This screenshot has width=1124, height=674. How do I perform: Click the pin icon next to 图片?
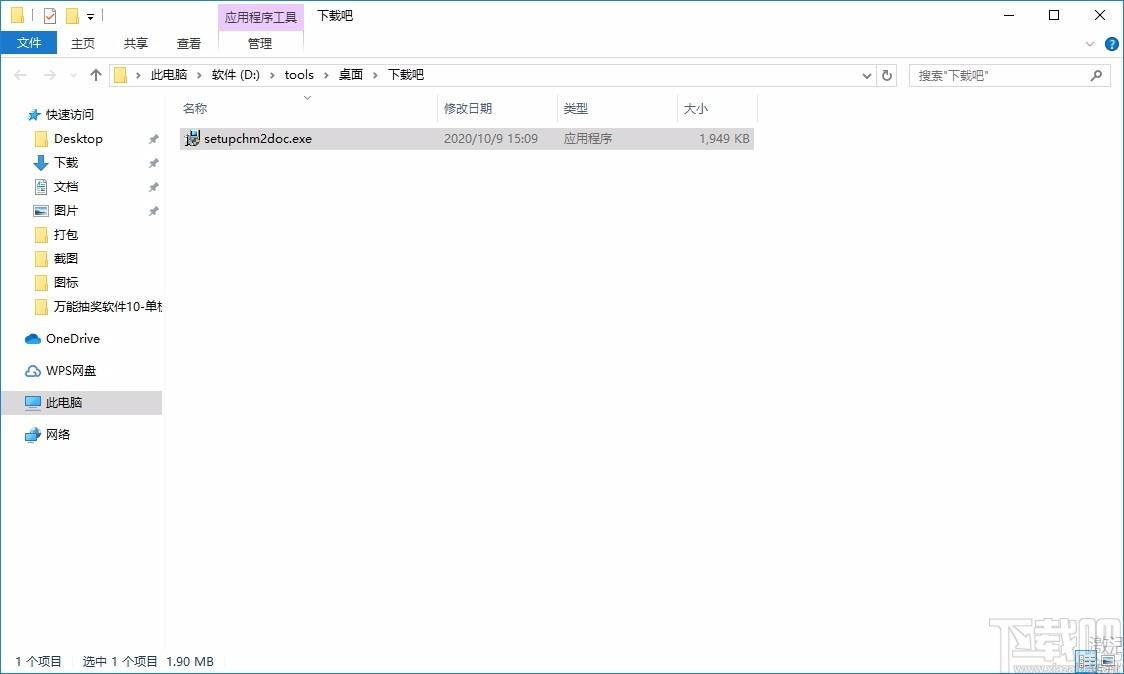[153, 212]
